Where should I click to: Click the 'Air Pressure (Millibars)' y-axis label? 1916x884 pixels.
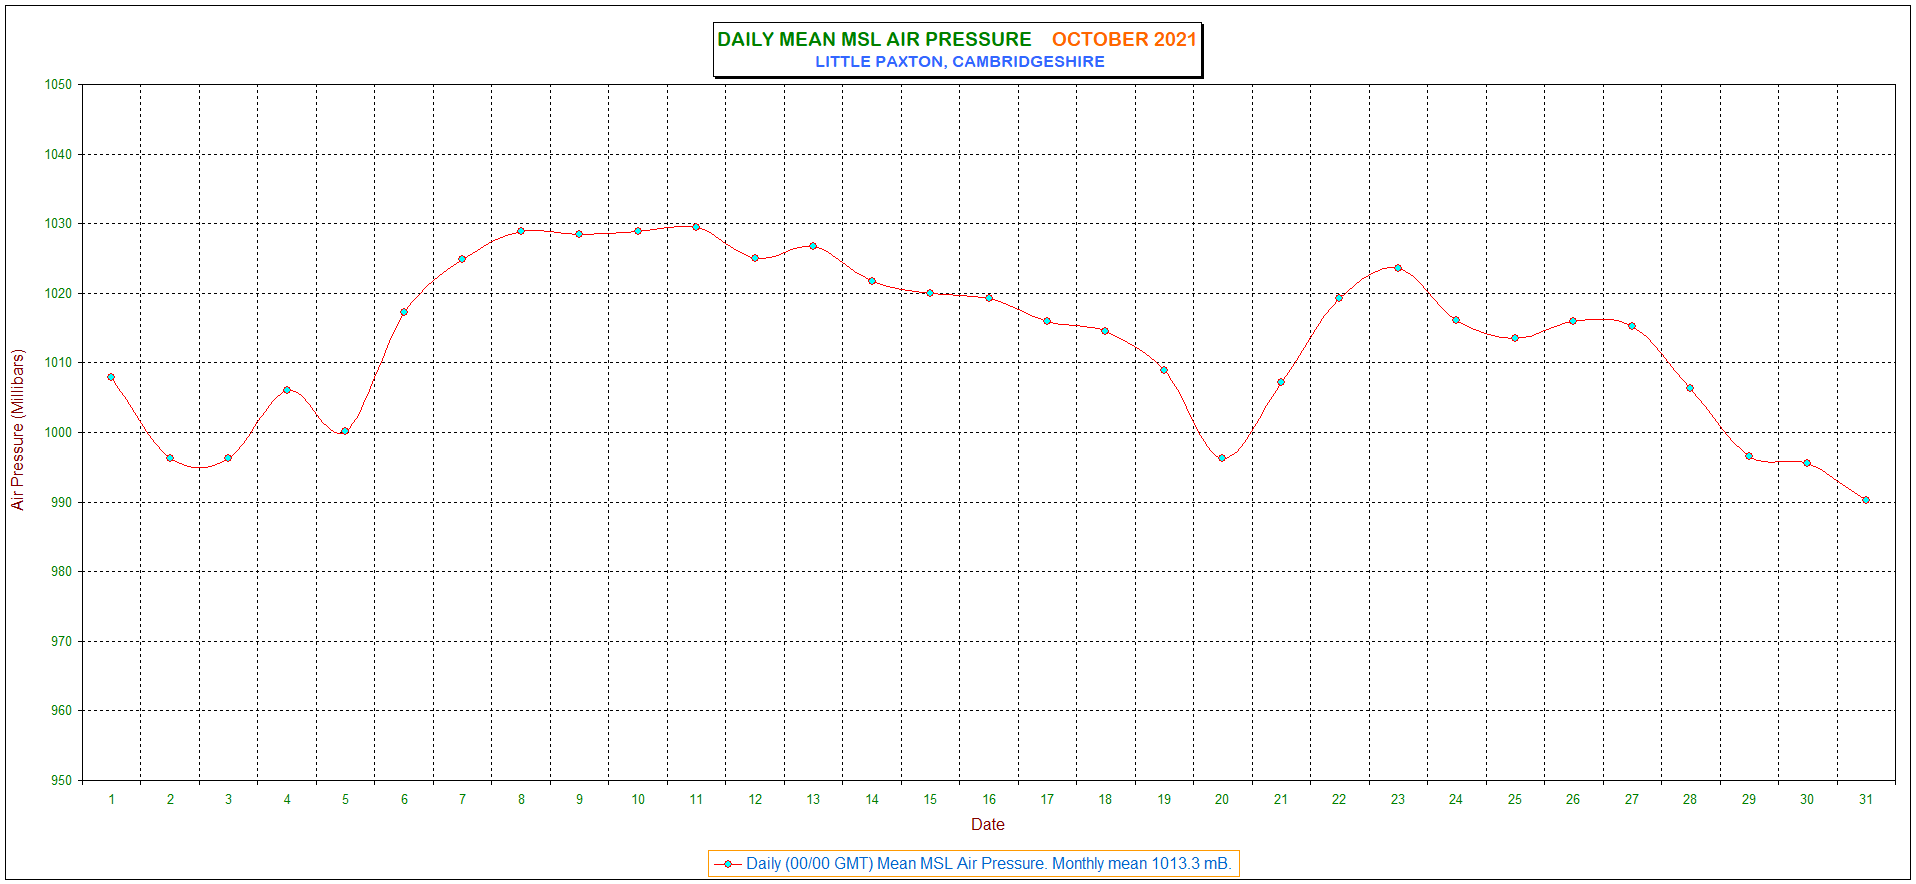(x=18, y=430)
